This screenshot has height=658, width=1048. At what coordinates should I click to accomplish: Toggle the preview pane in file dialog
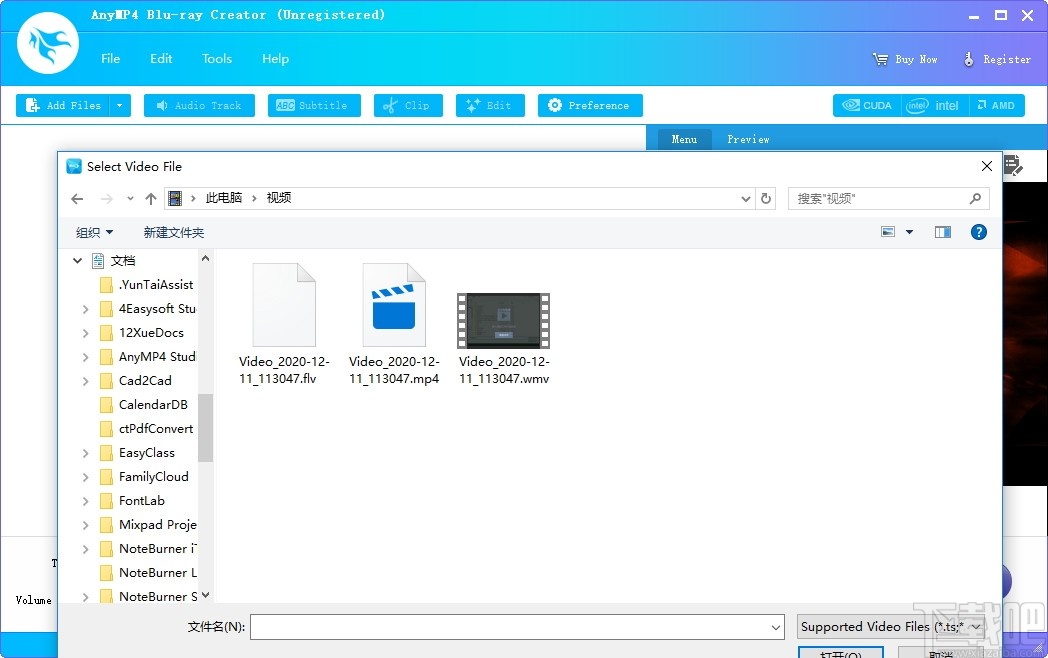point(942,231)
